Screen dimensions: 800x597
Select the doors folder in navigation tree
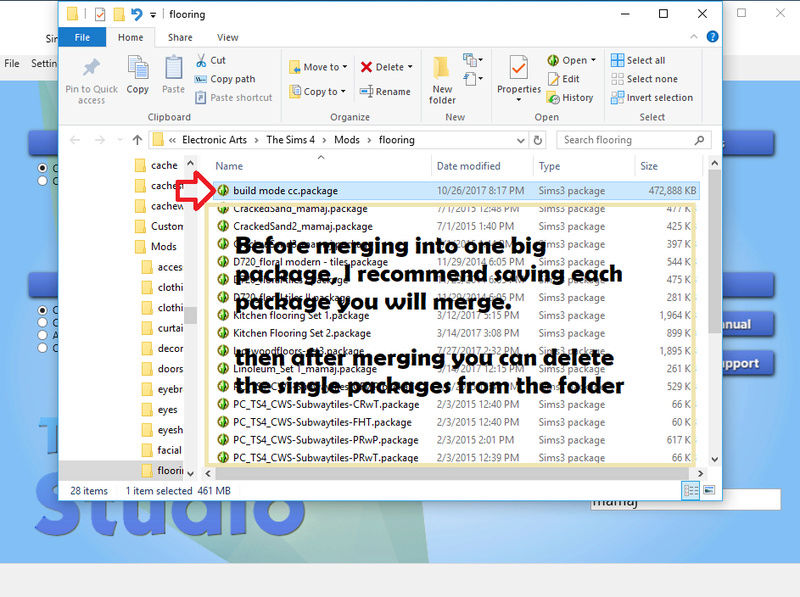162,368
